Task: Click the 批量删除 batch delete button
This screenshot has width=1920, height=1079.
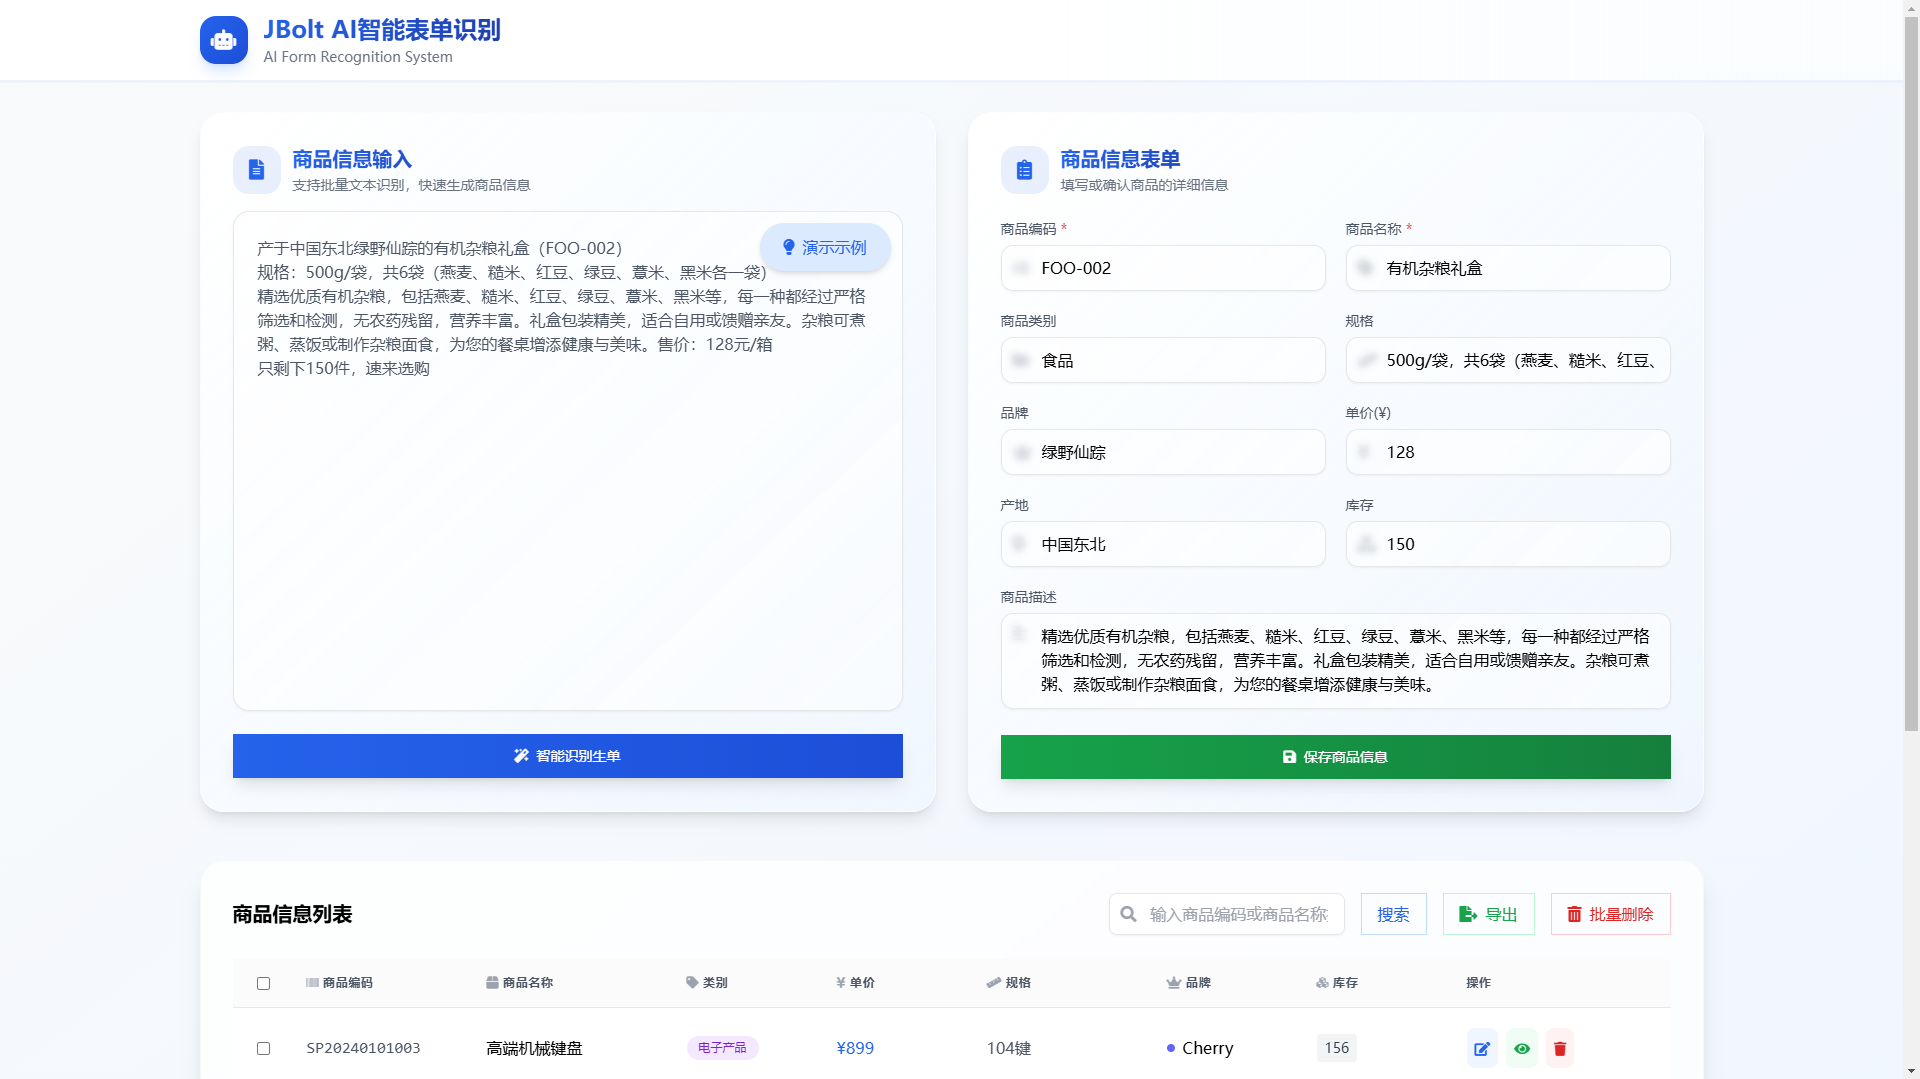Action: click(x=1610, y=914)
